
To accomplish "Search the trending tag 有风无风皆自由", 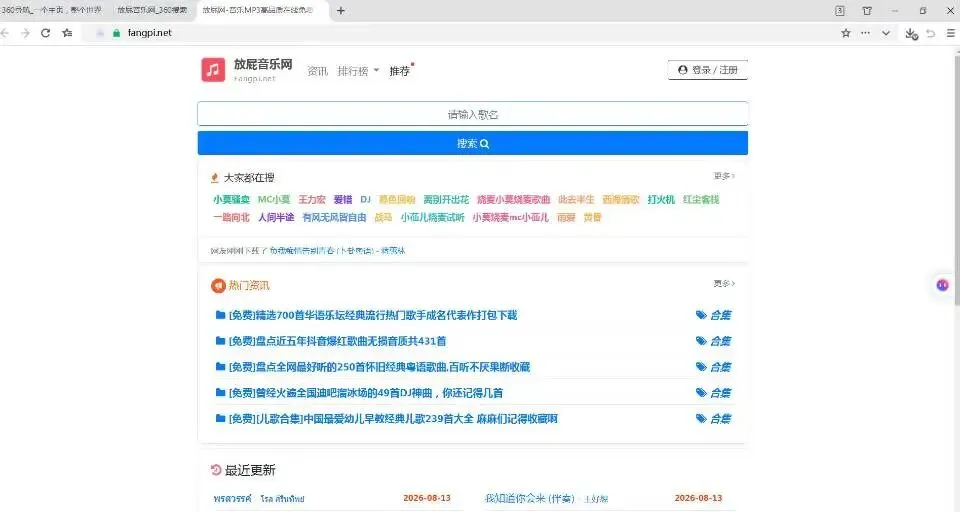I will pyautogui.click(x=334, y=217).
